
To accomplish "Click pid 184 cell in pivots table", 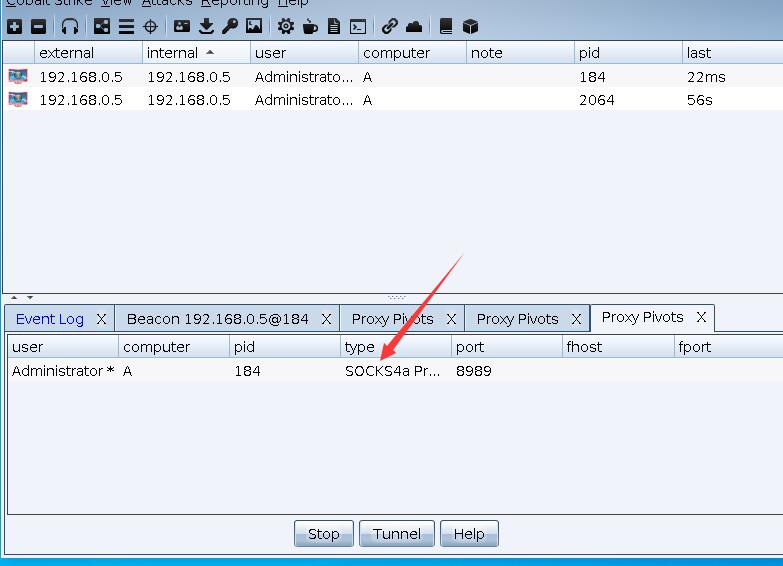I will coord(247,371).
